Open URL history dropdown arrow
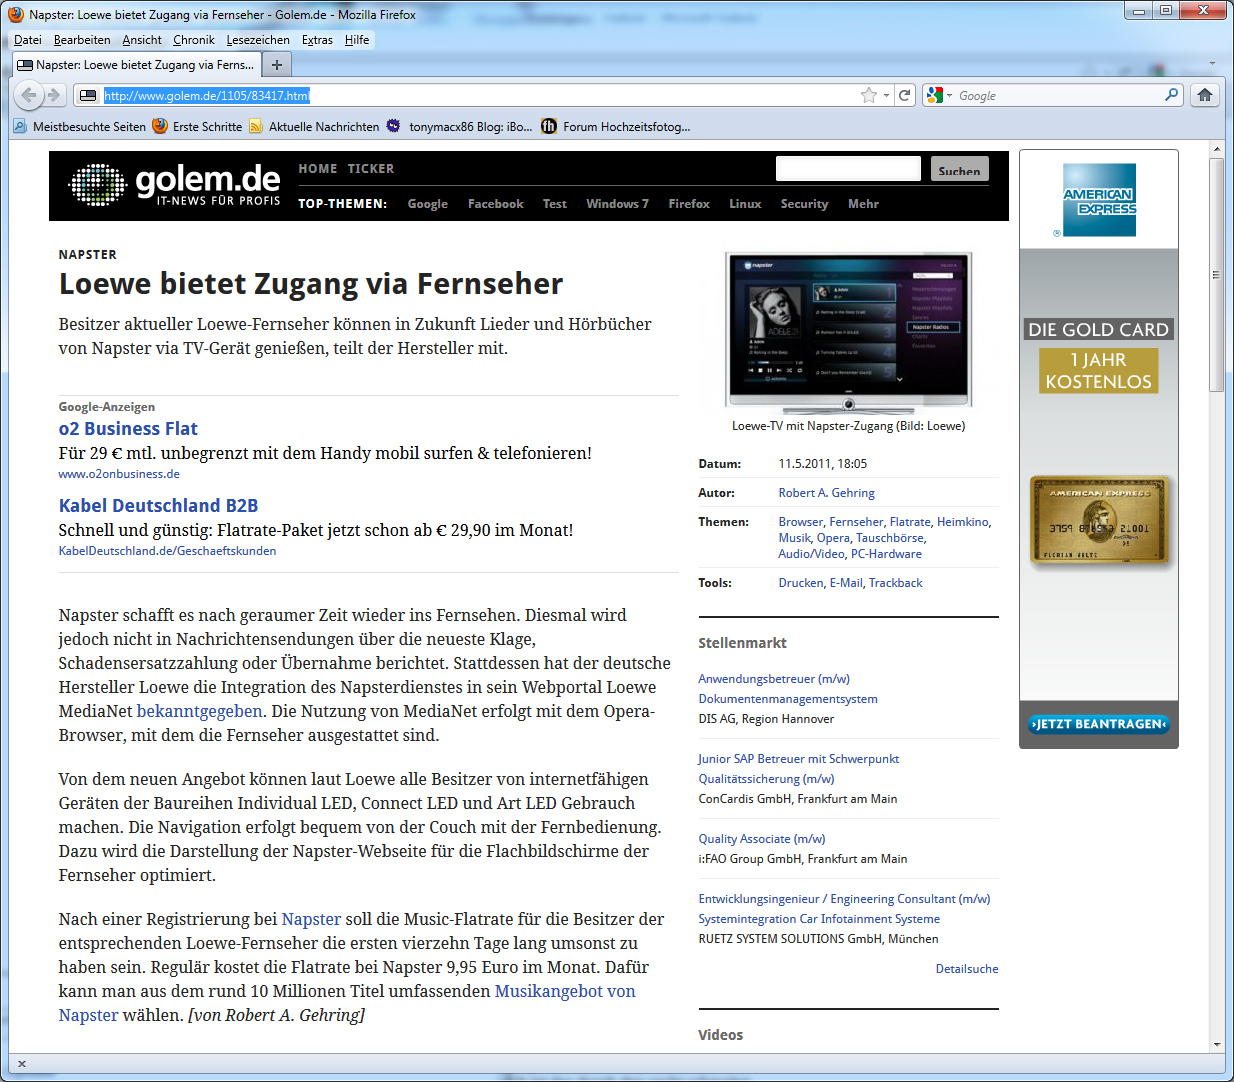Image resolution: width=1234 pixels, height=1082 pixels. point(886,95)
